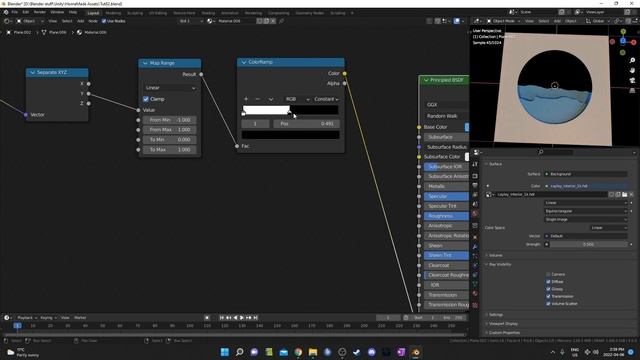Open the Tool properties tab icon
Screen dimensions: 640x360
tap(475, 164)
